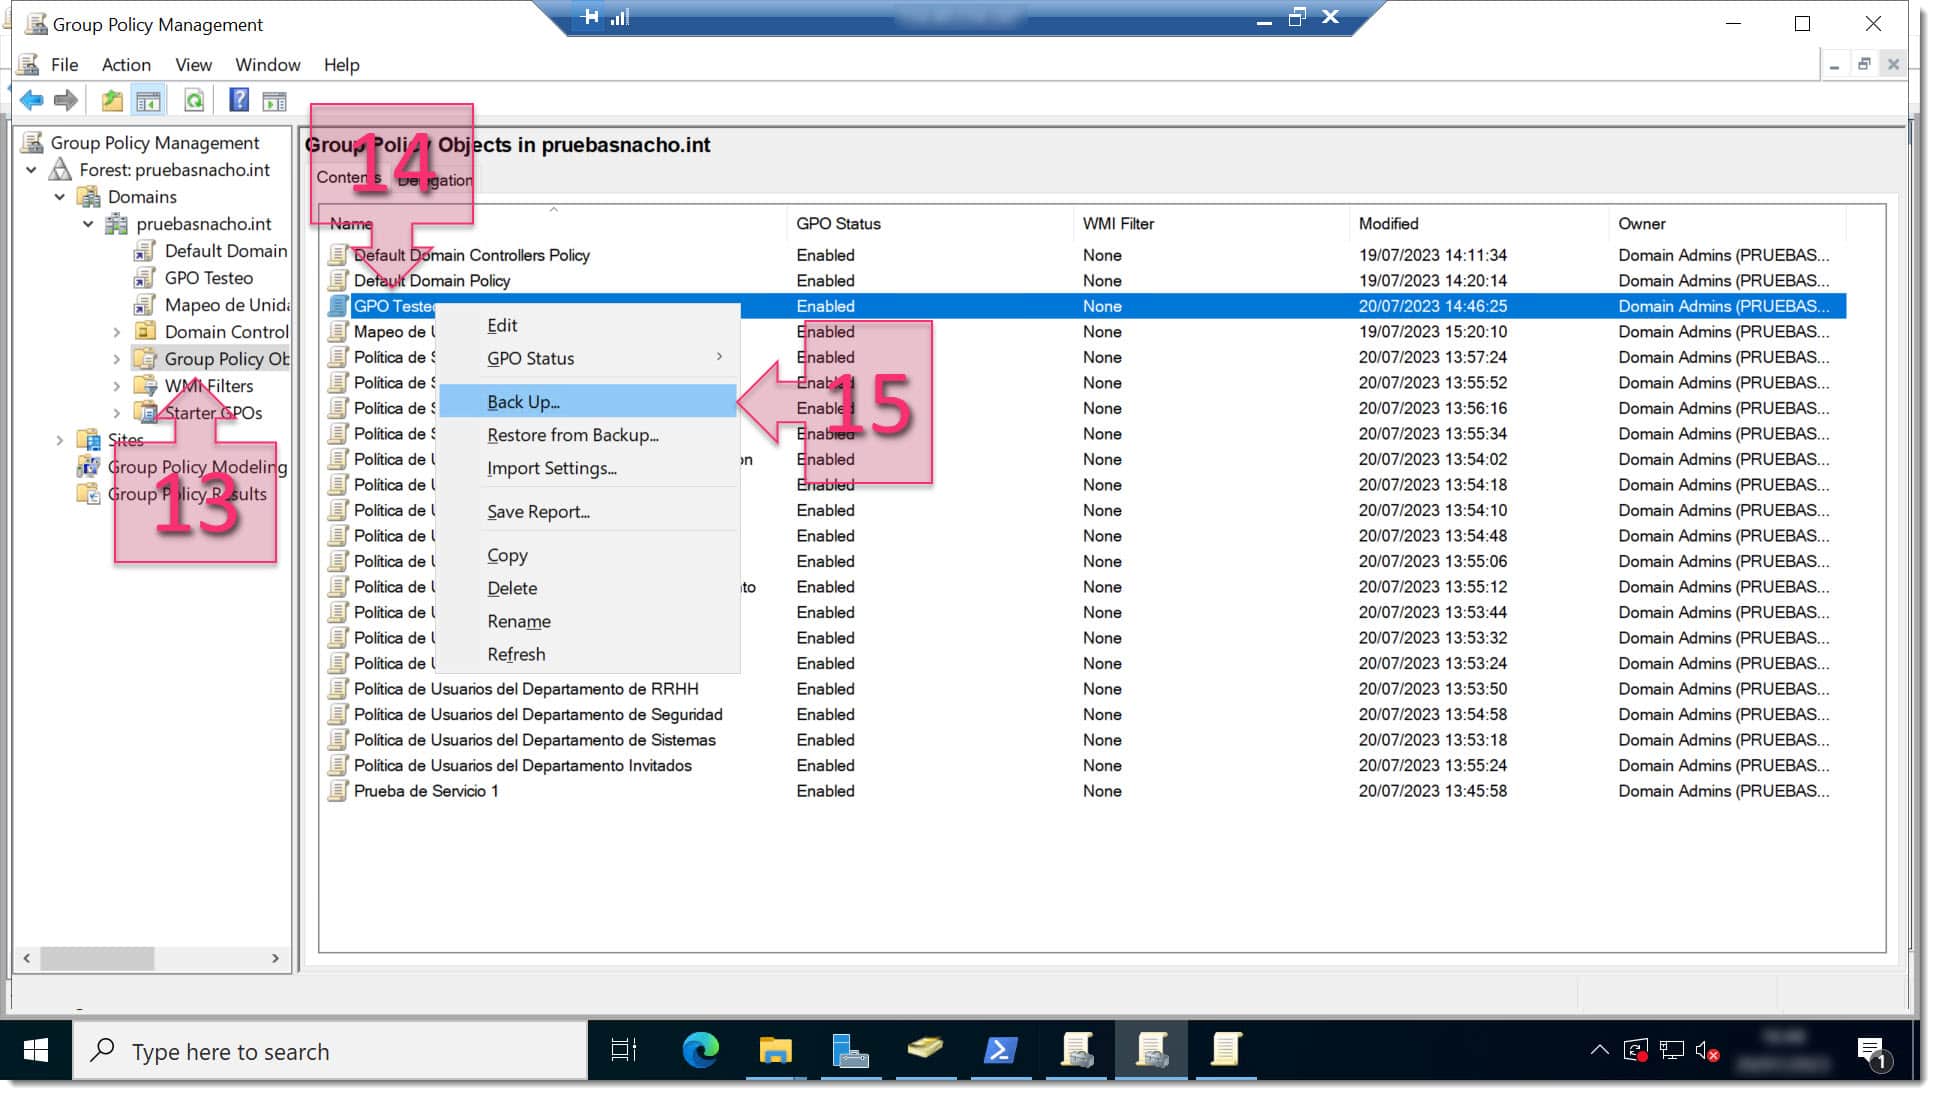The width and height of the screenshot is (1935, 1095).
Task: Open the GPO Status submenu arrow
Action: (x=719, y=357)
